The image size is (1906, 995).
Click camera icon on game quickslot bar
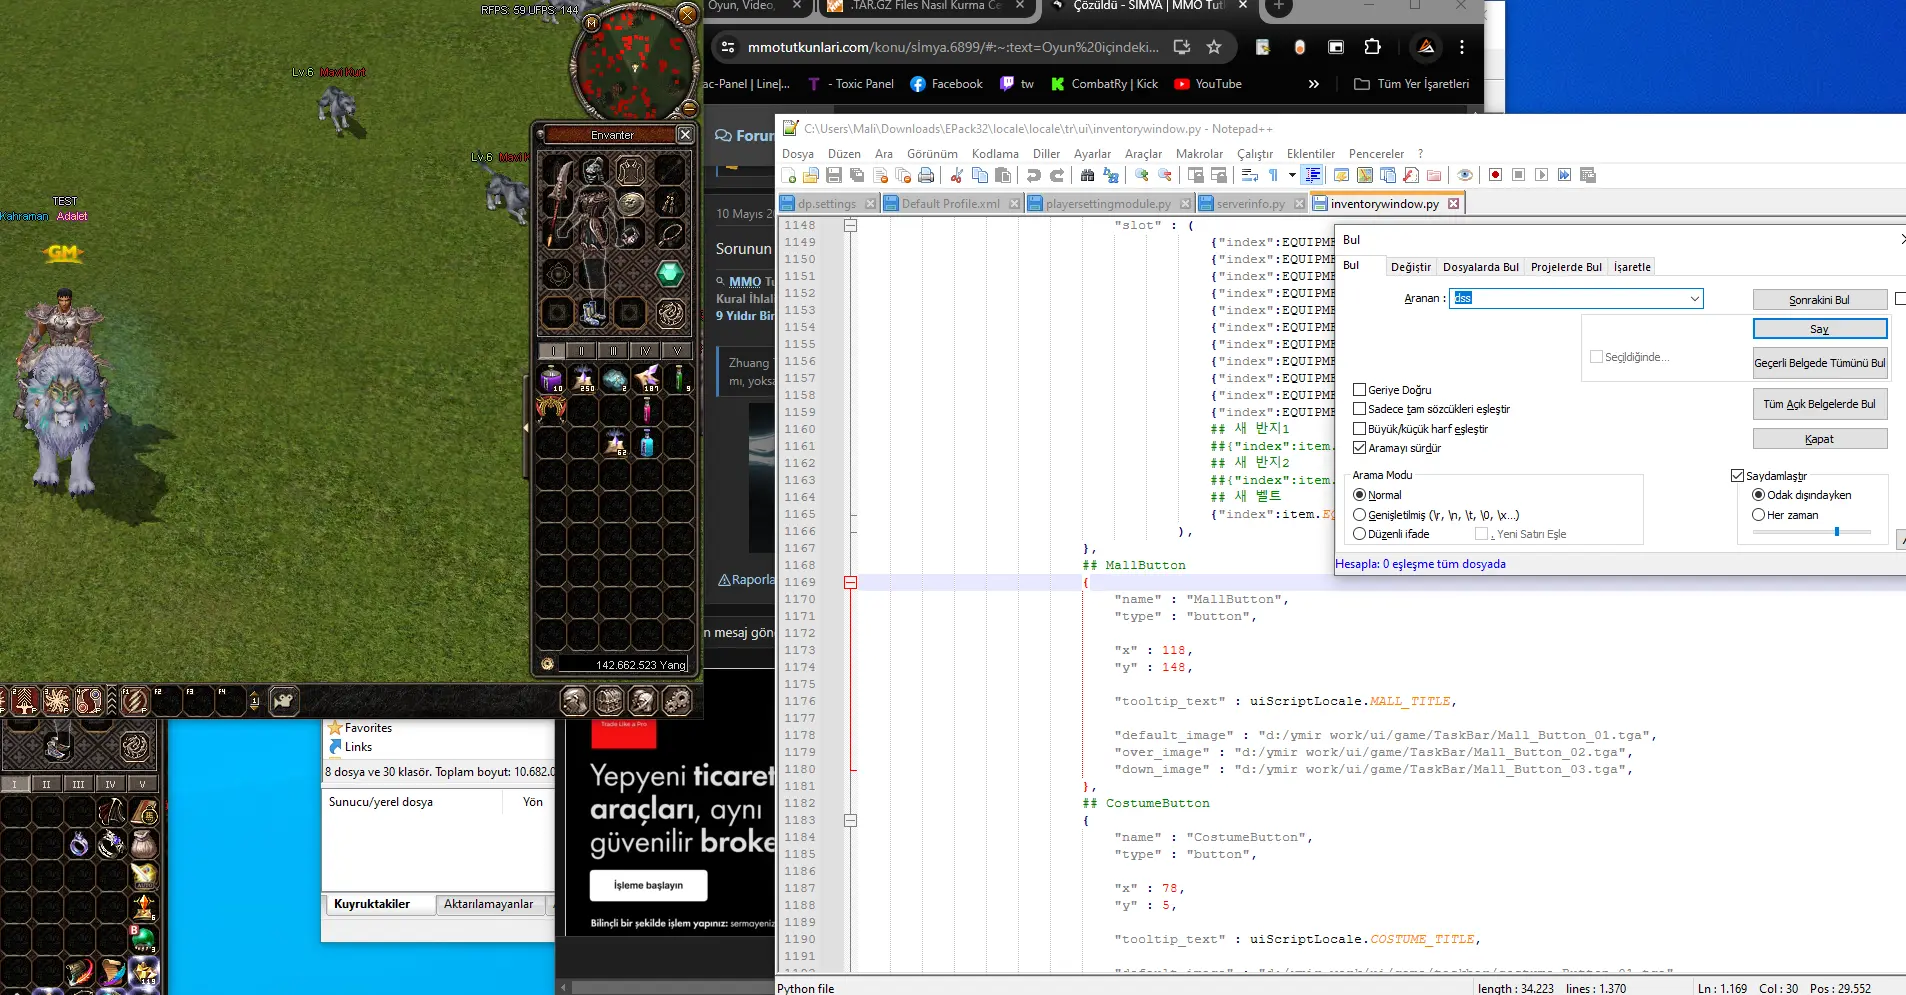point(284,701)
